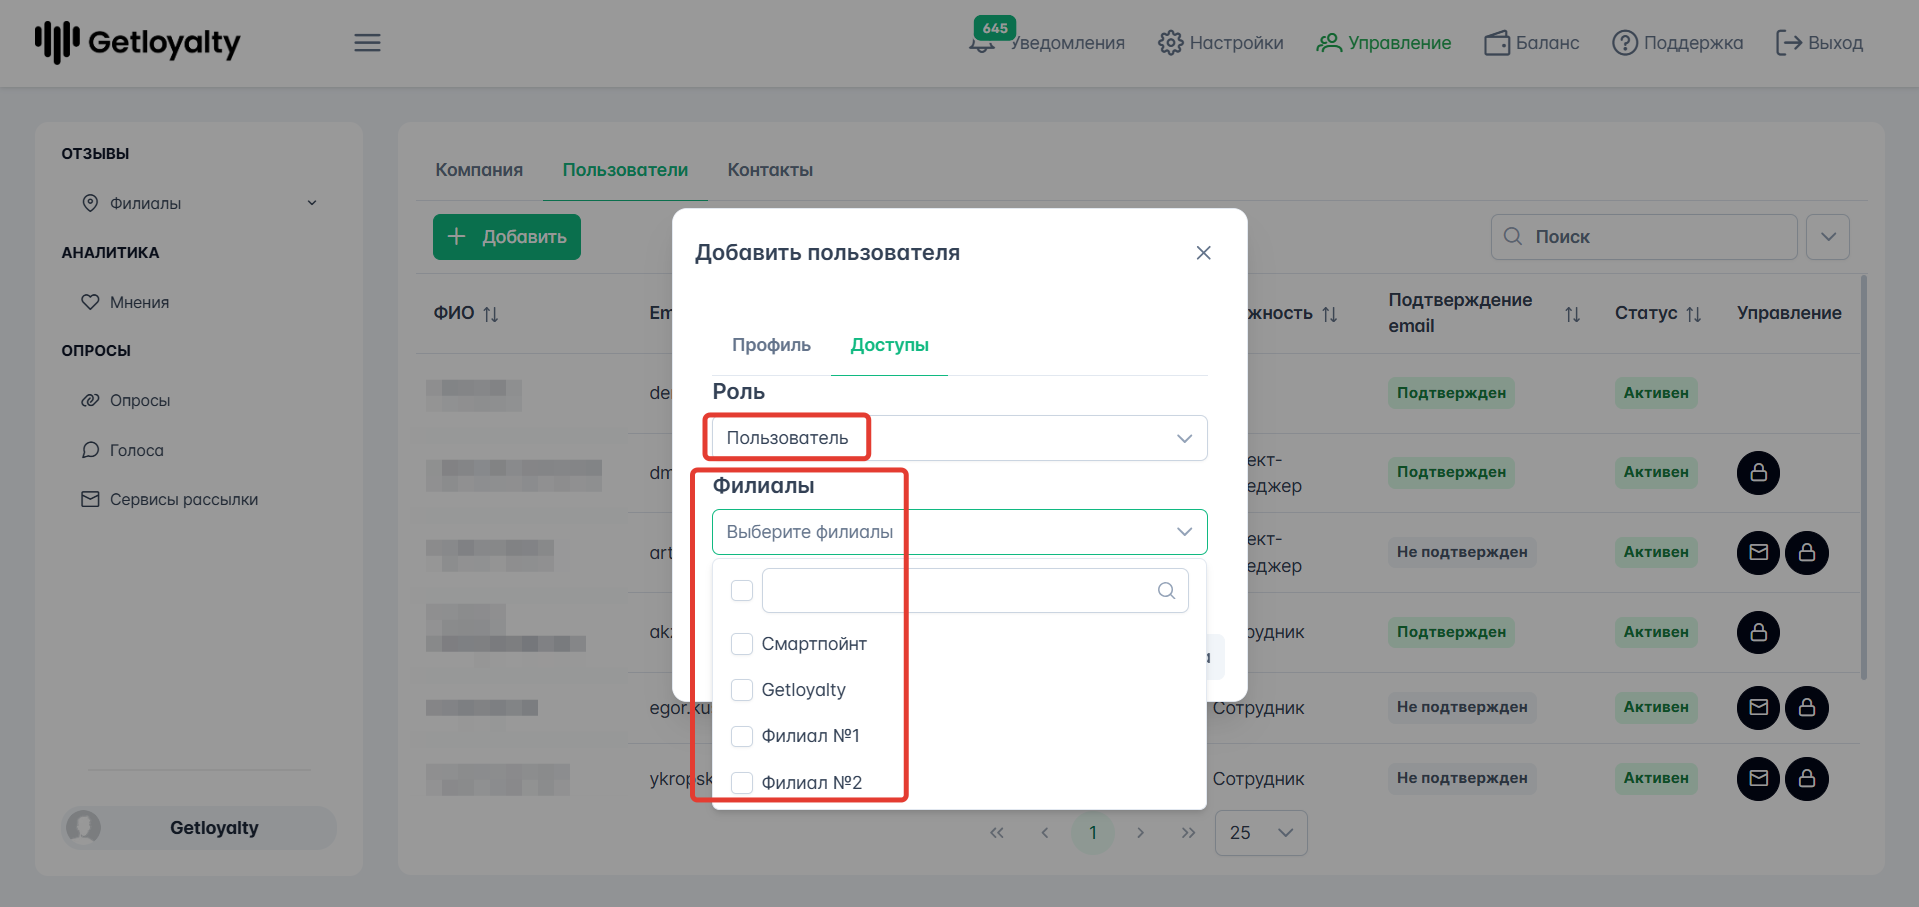The image size is (1919, 907).
Task: Collapse the Выберите филиалы dropdown
Action: [1184, 532]
